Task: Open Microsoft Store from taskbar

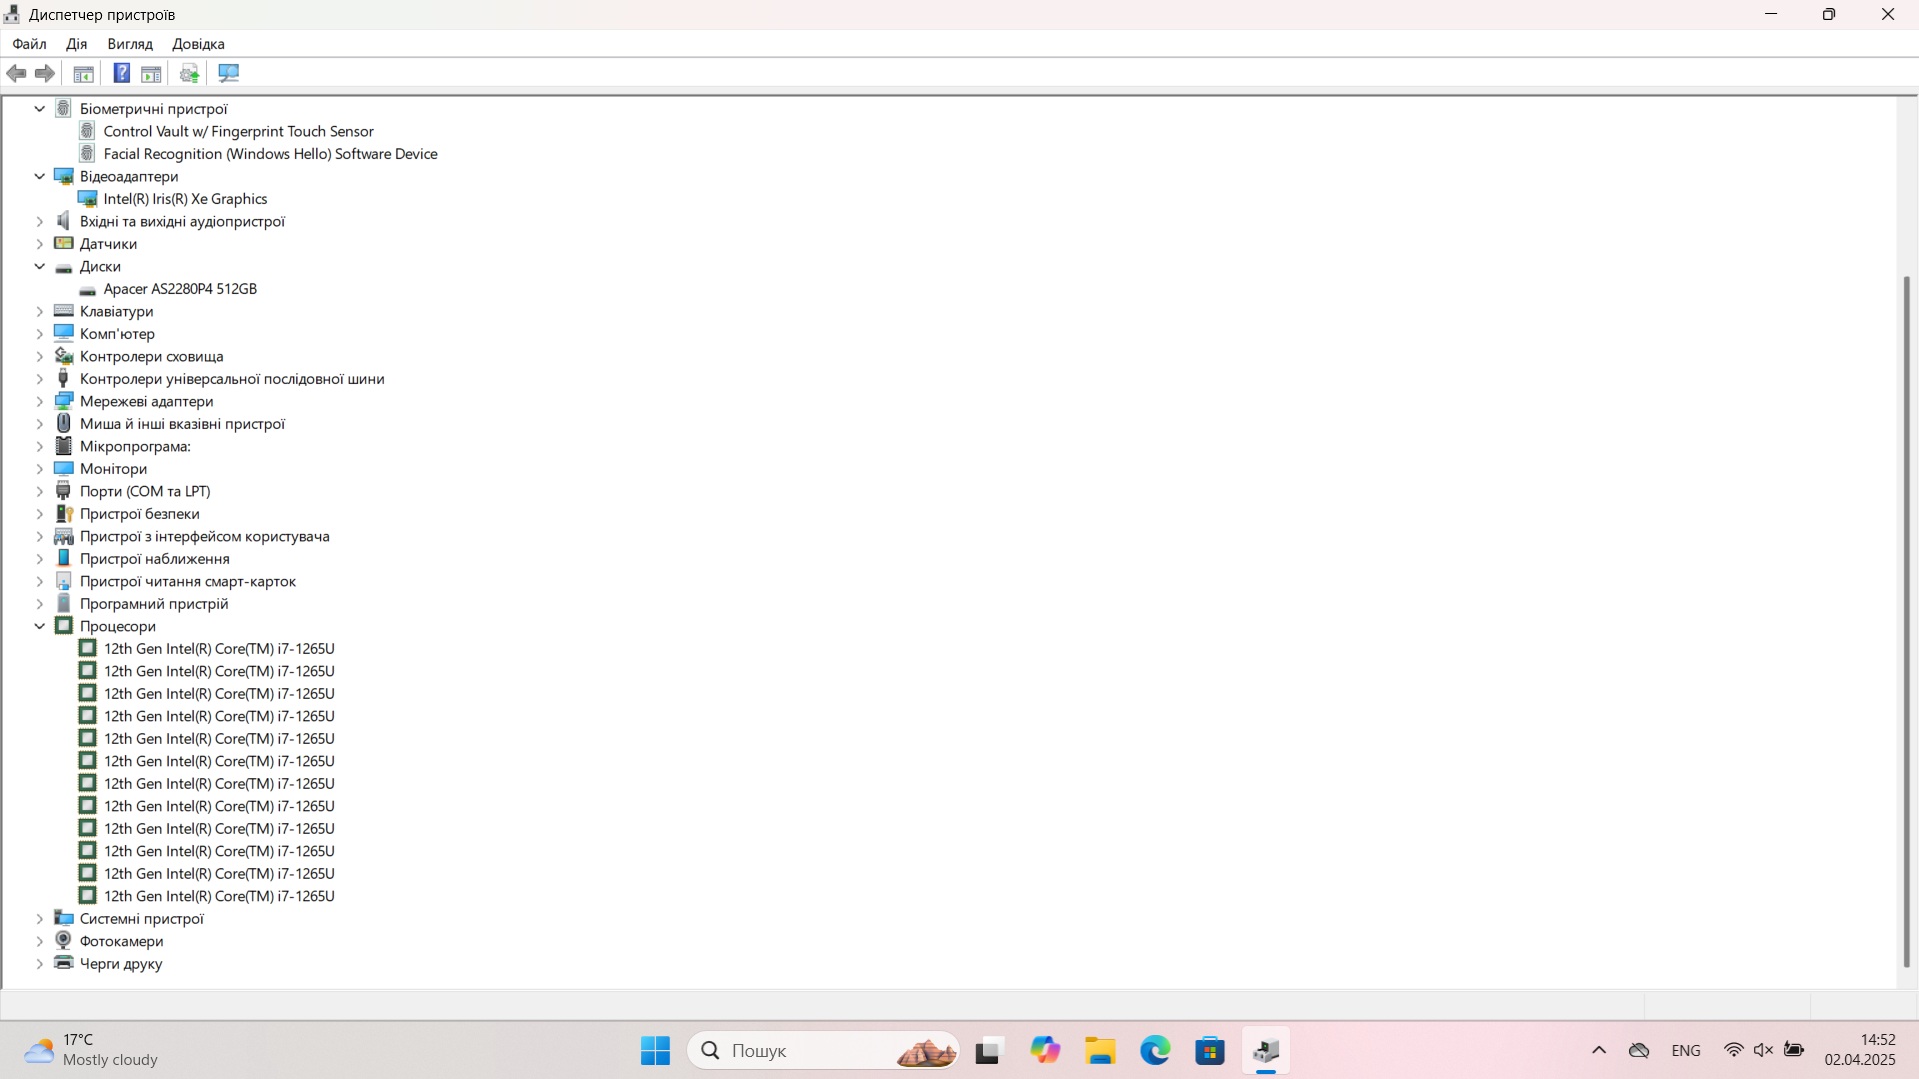Action: point(1210,1050)
